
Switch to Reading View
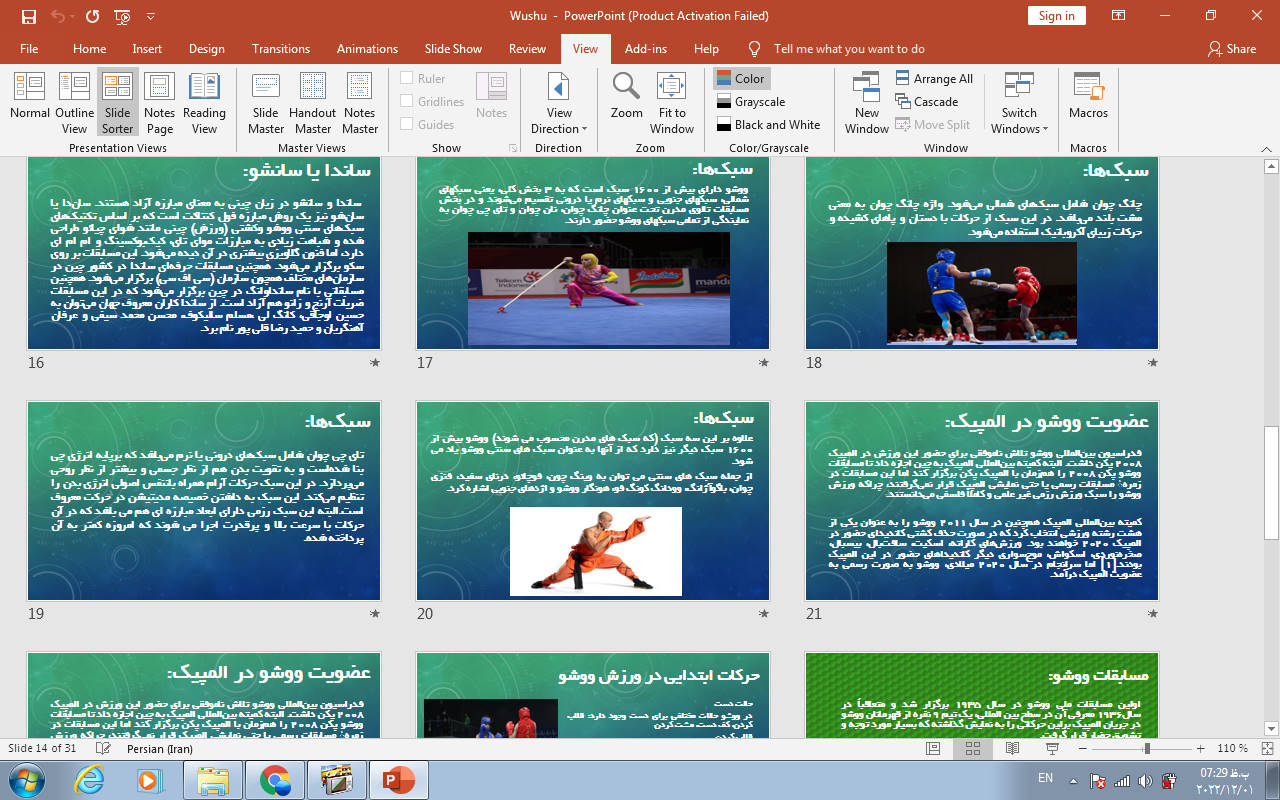(x=204, y=101)
